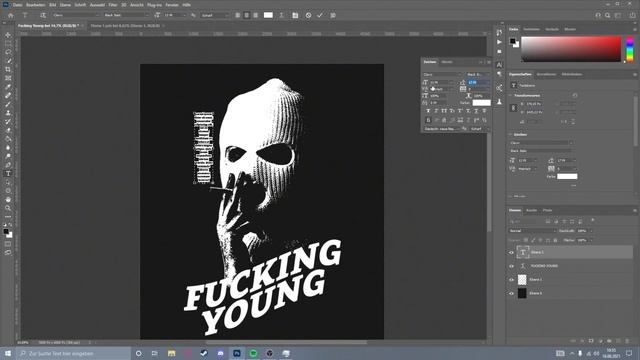Select the Pen tool

tap(8, 165)
